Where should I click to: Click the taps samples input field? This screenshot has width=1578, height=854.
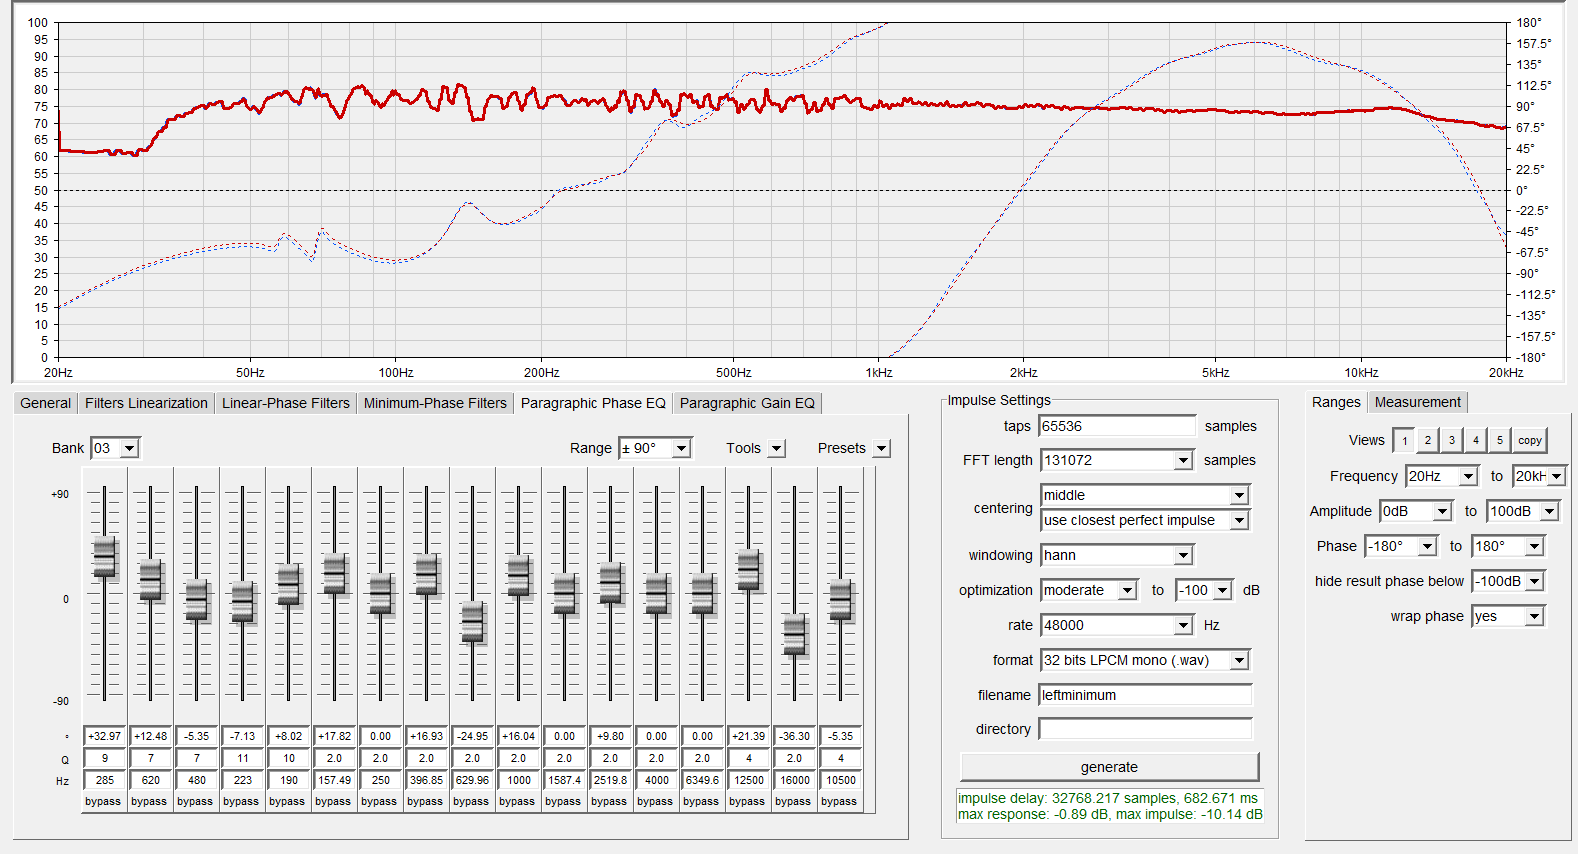[1117, 426]
